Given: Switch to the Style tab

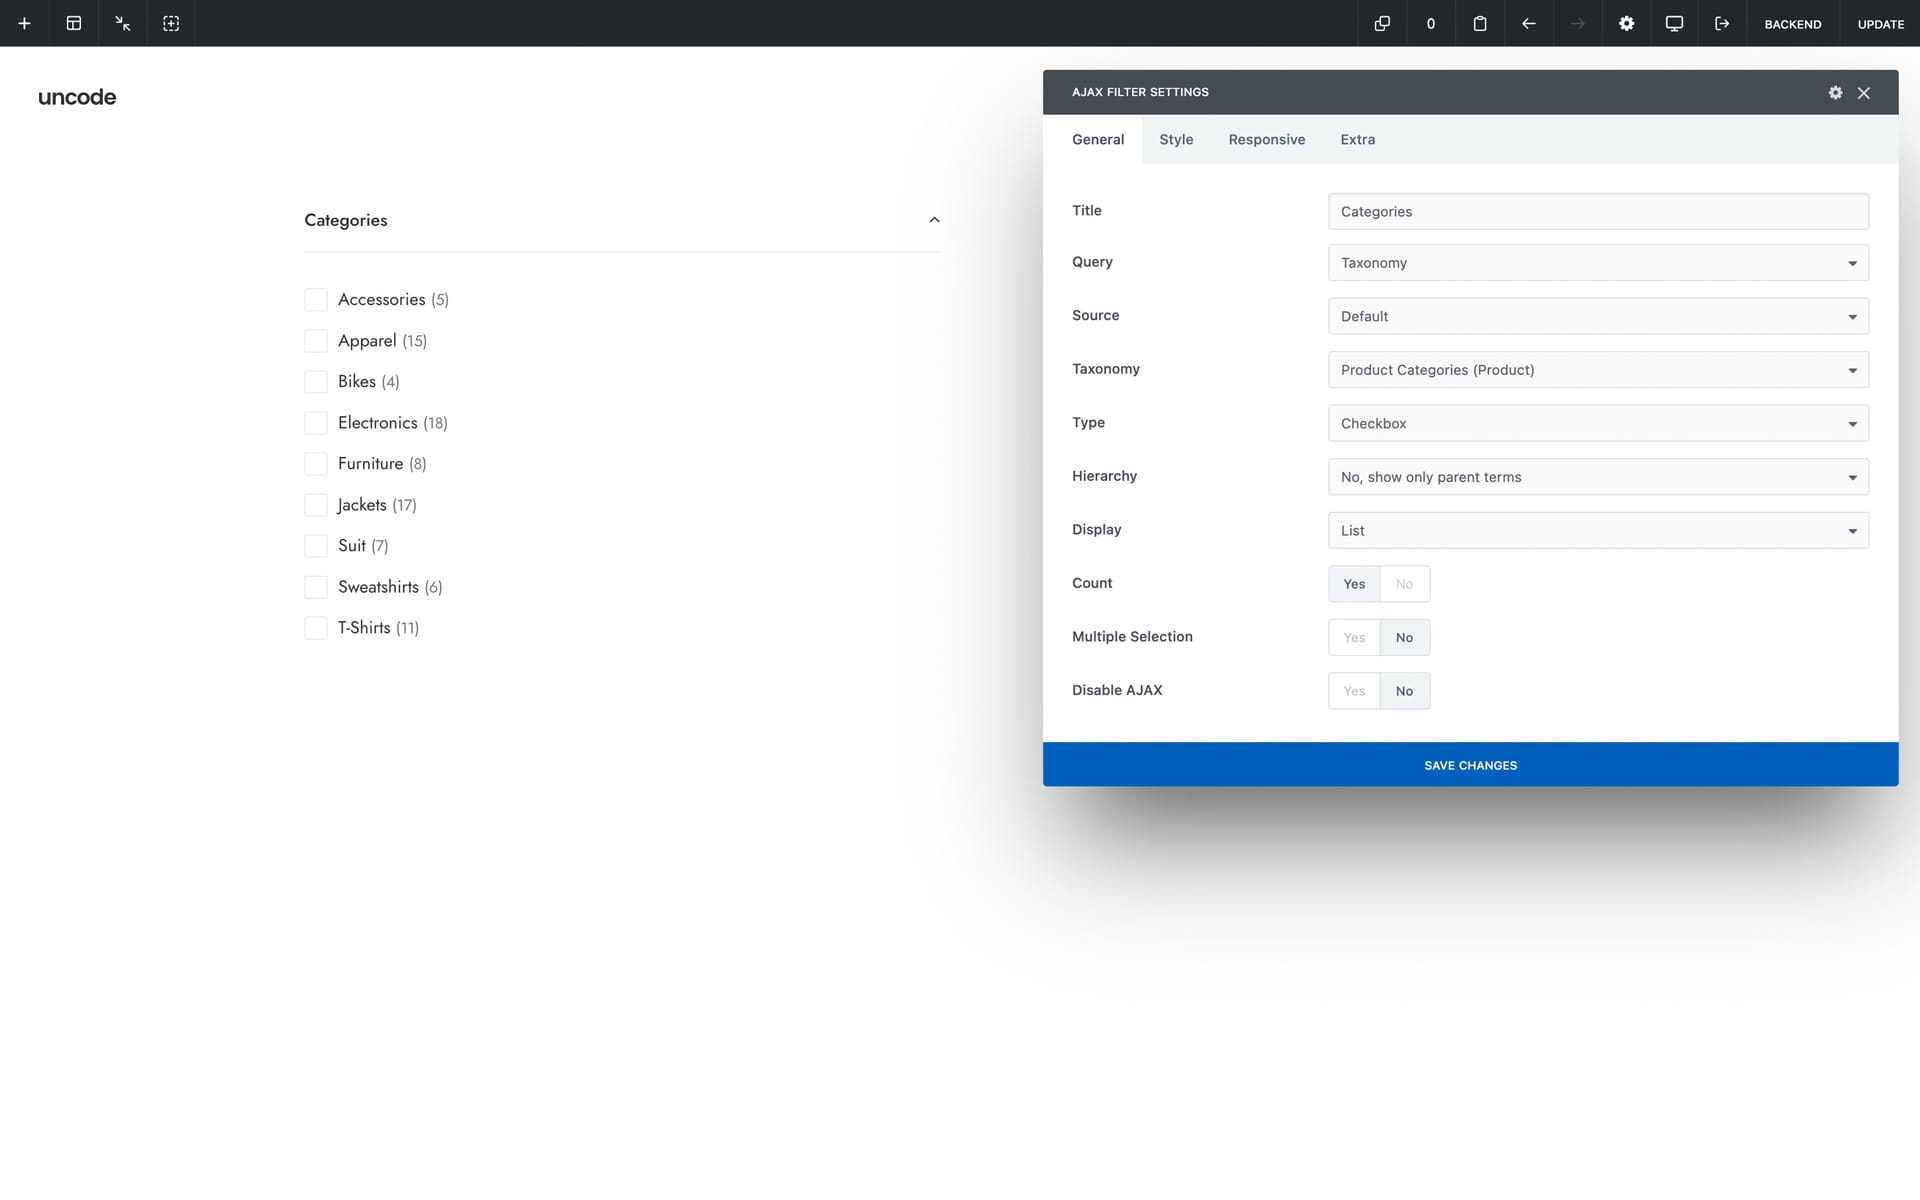Looking at the screenshot, I should [x=1176, y=140].
